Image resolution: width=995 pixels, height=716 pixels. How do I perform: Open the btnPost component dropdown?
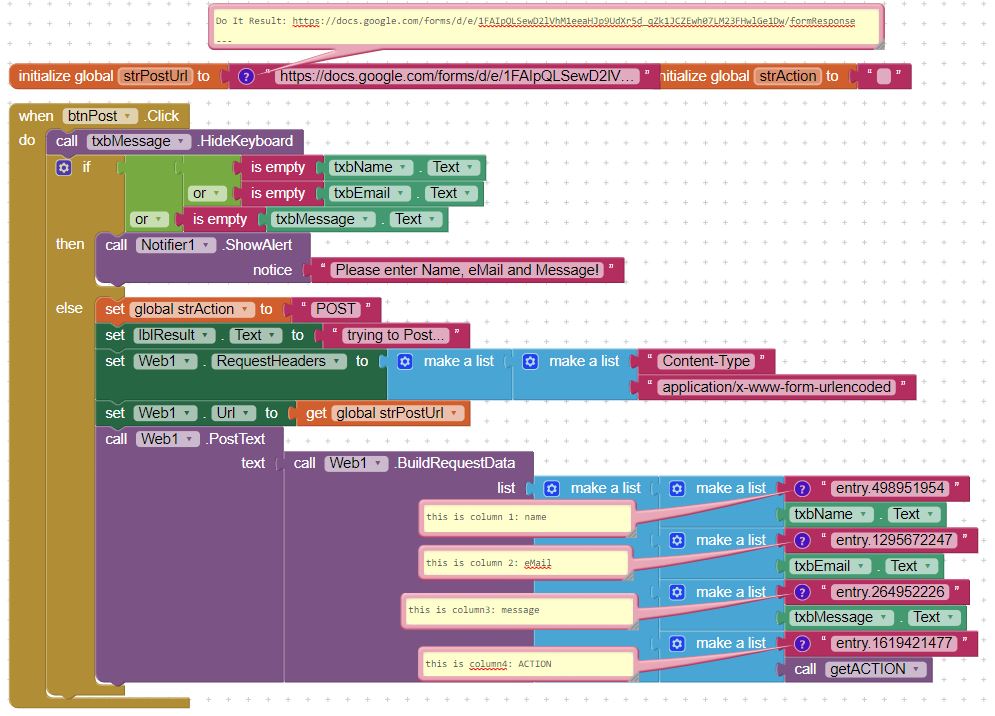100,116
